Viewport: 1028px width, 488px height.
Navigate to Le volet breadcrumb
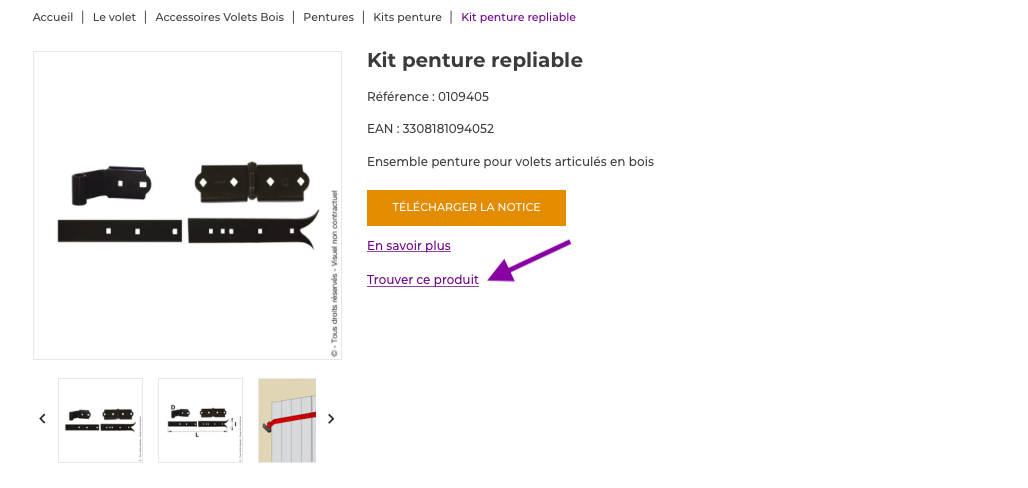[x=114, y=17]
